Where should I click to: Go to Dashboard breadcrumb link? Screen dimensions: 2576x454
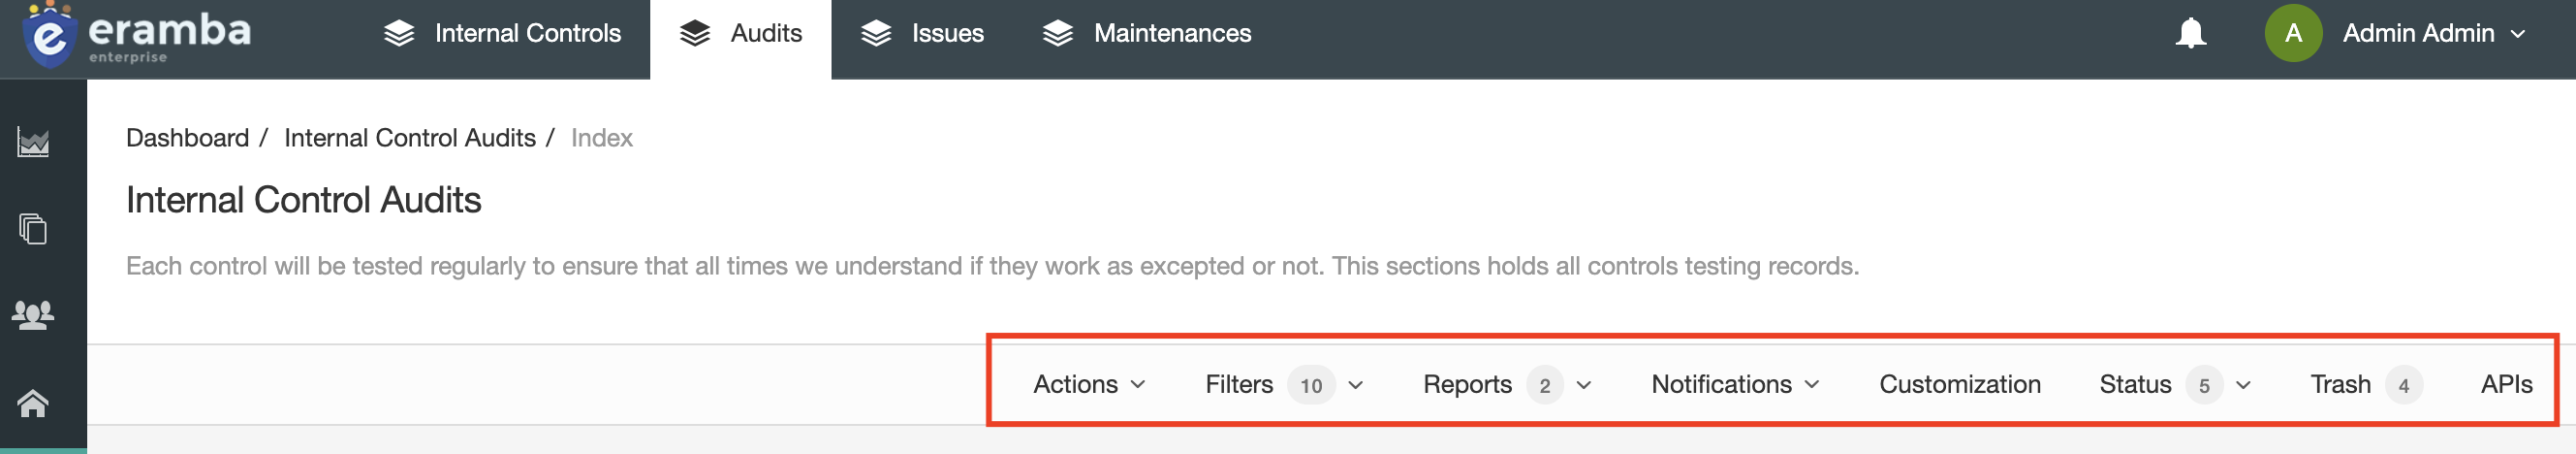click(187, 138)
